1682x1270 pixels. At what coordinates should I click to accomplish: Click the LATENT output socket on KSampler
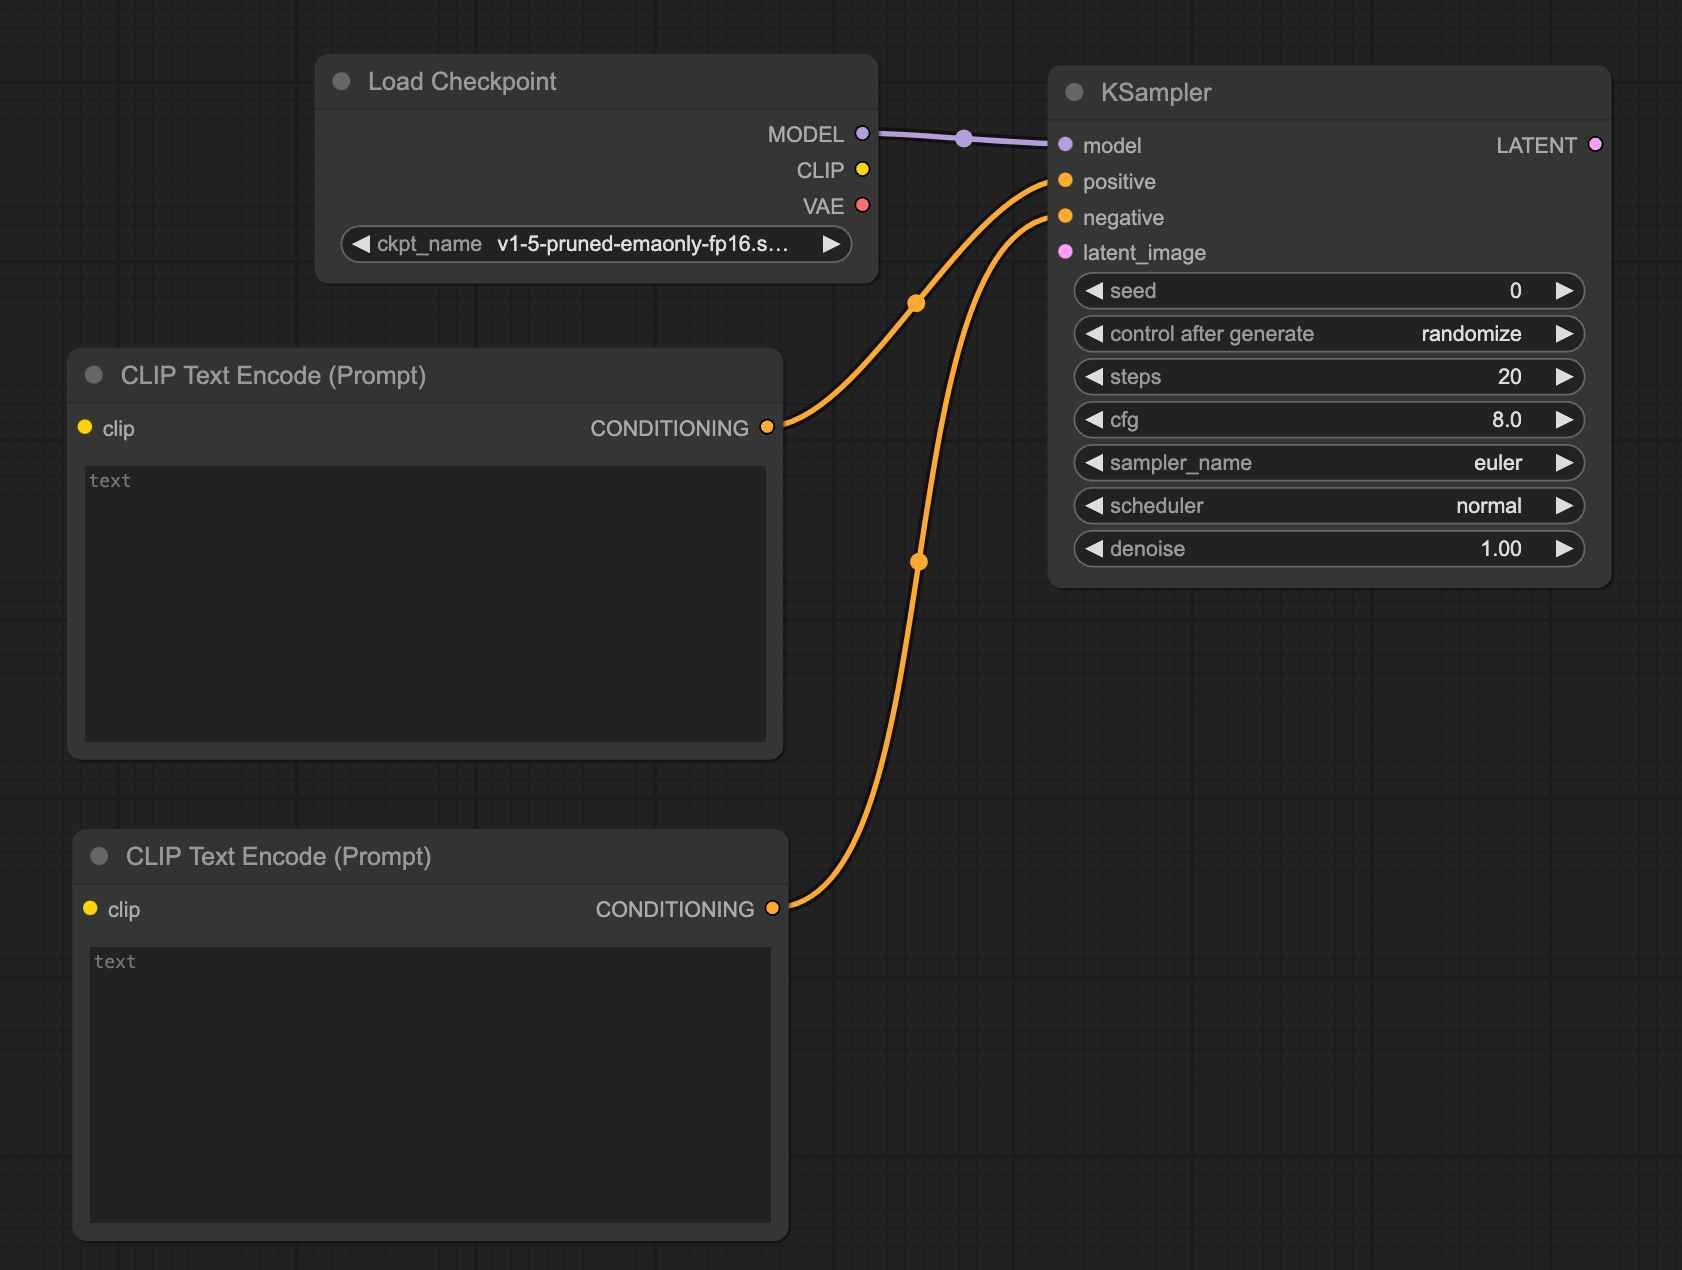(1595, 144)
